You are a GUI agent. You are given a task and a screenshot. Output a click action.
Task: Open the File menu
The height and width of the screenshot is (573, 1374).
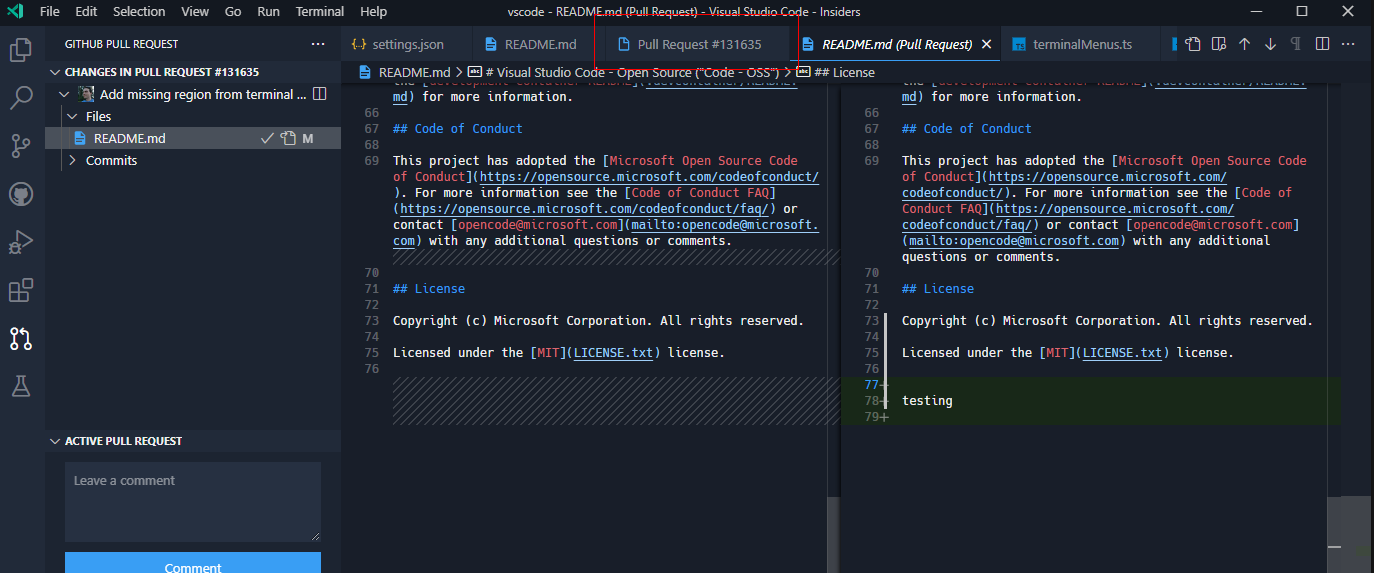[49, 12]
